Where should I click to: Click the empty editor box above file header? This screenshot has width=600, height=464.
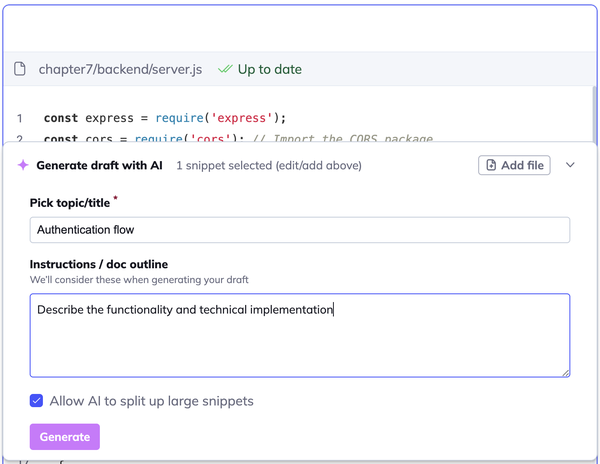click(x=299, y=25)
